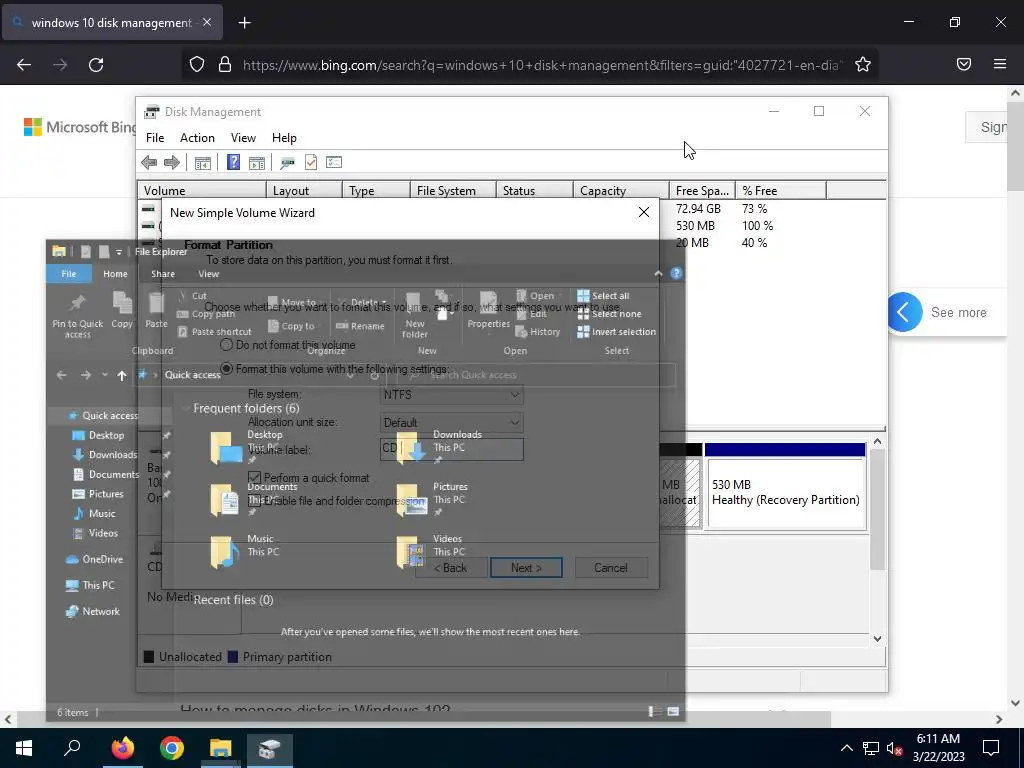This screenshot has width=1024, height=768.
Task: Open recent locations dropdown in File Explorer
Action: pyautogui.click(x=104, y=375)
